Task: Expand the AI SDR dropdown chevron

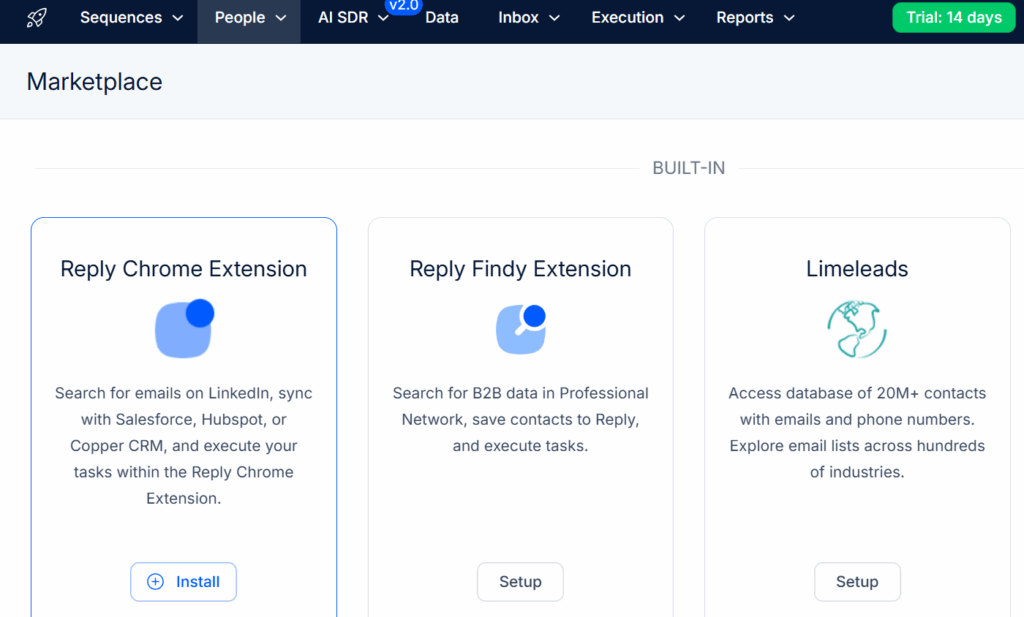Action: [383, 18]
